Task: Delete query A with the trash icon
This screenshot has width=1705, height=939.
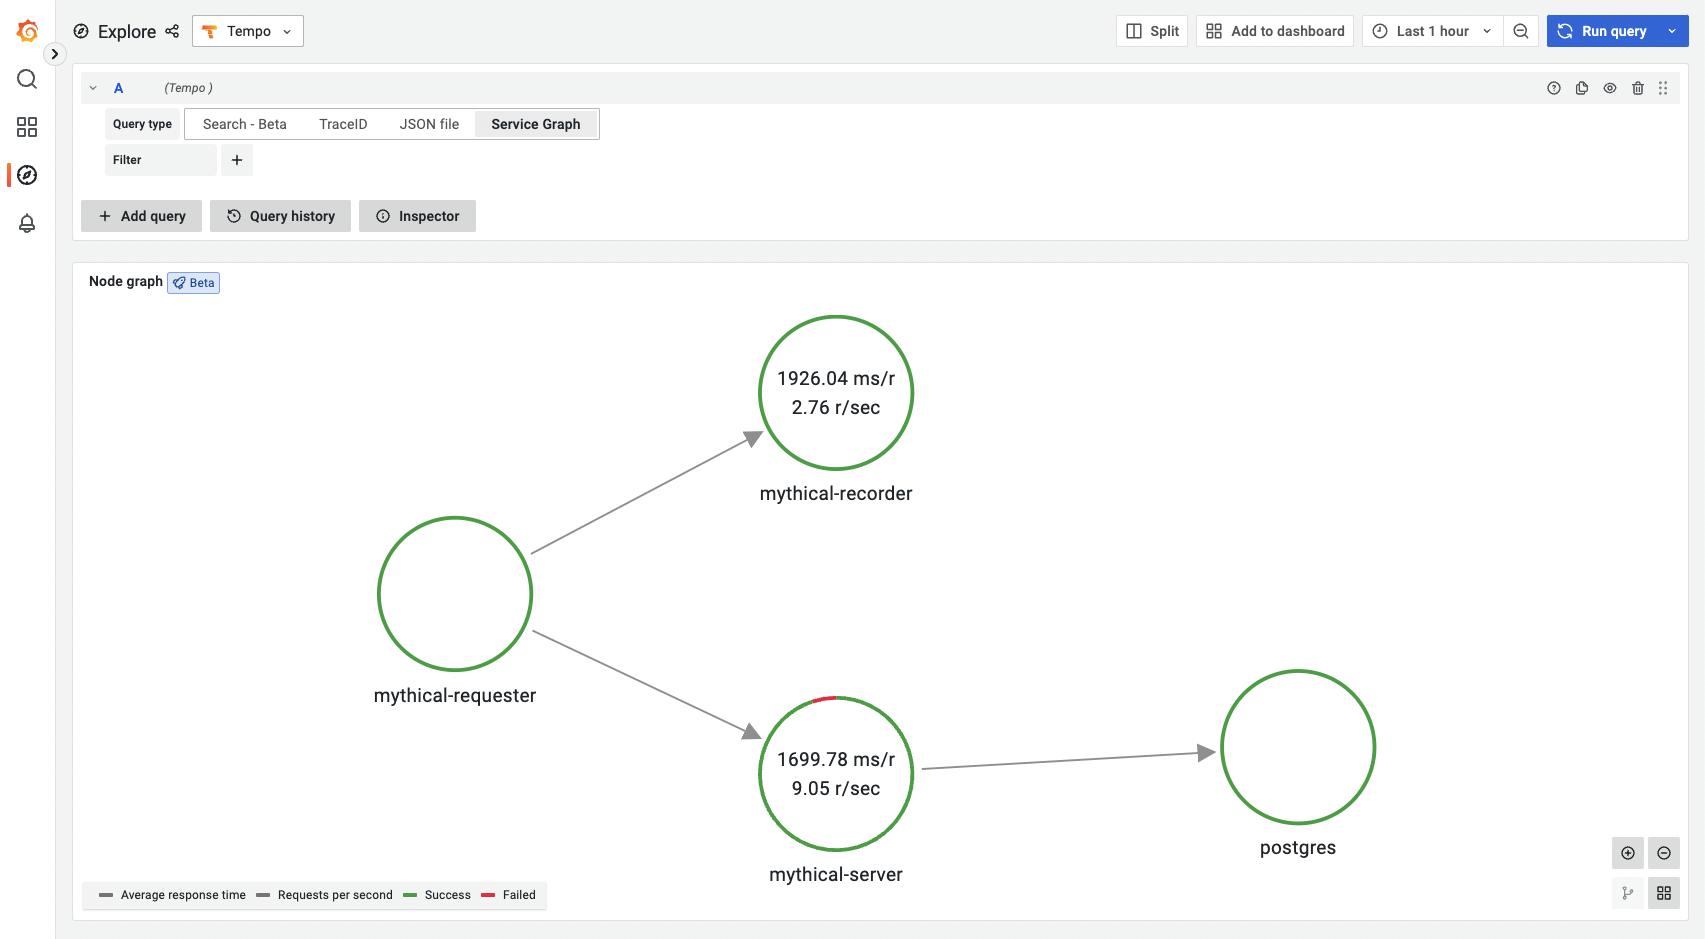Action: pyautogui.click(x=1638, y=88)
